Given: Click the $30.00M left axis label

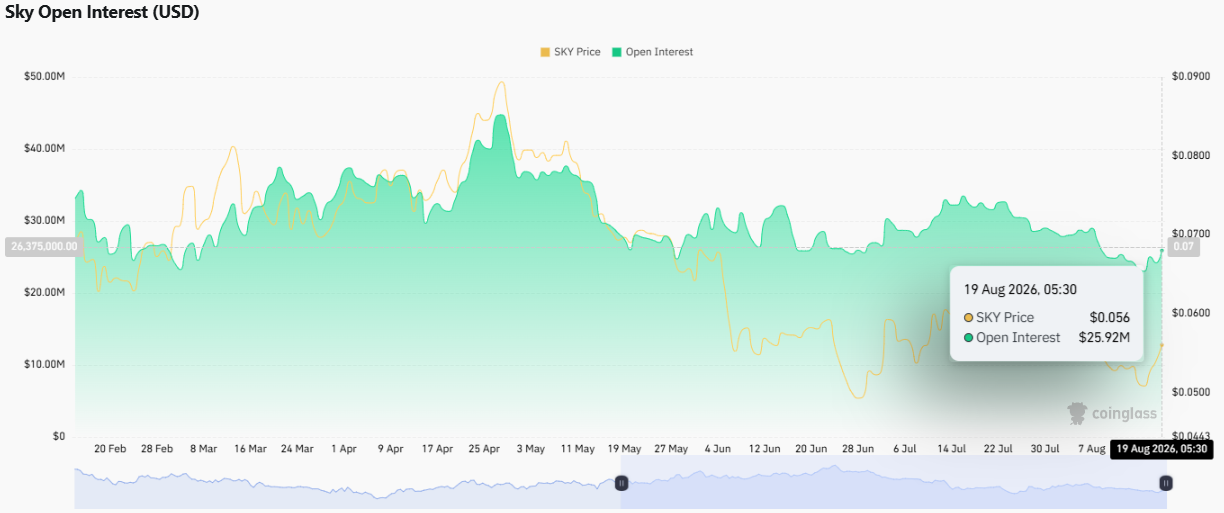Looking at the screenshot, I should click(44, 220).
